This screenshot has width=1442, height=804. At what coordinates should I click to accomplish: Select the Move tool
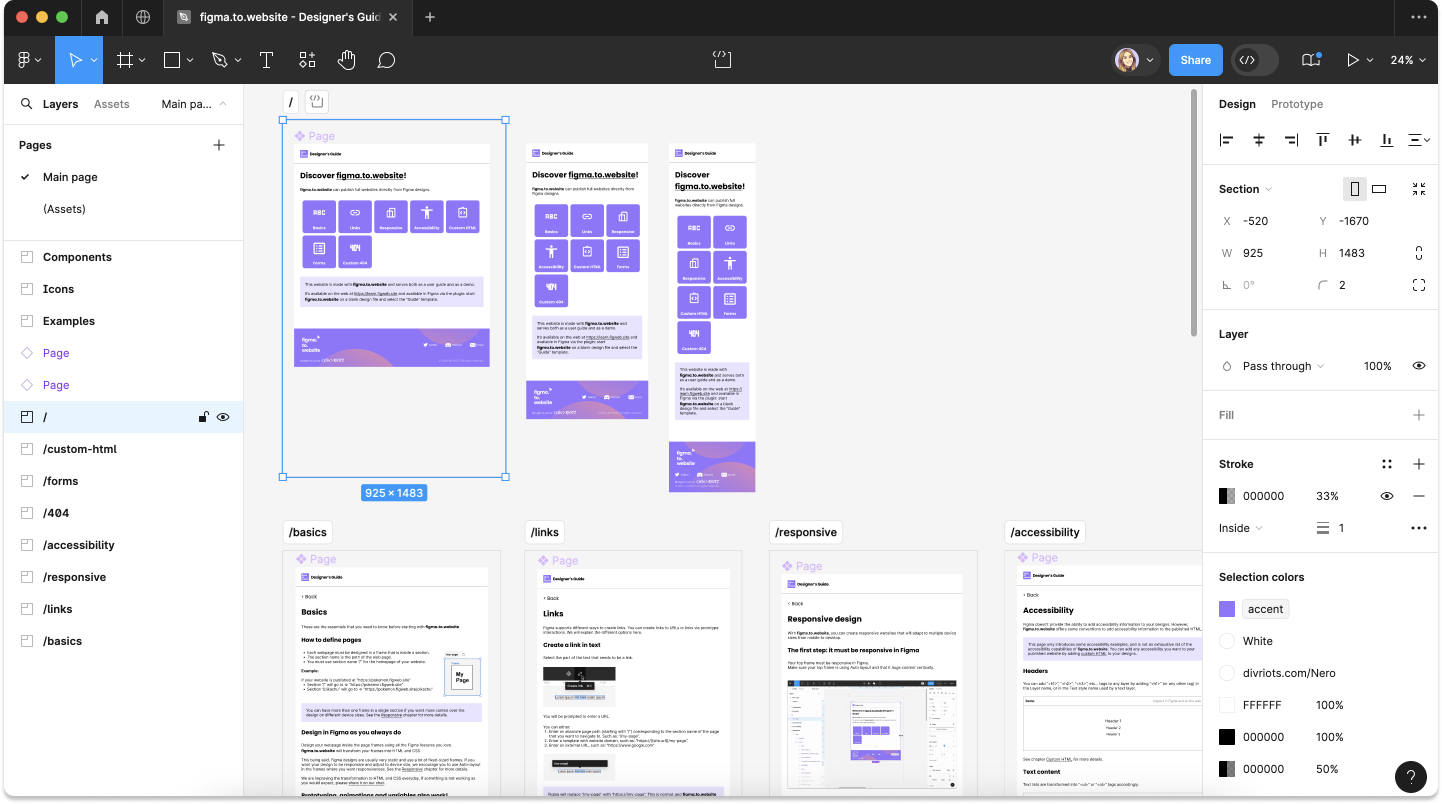[x=74, y=60]
